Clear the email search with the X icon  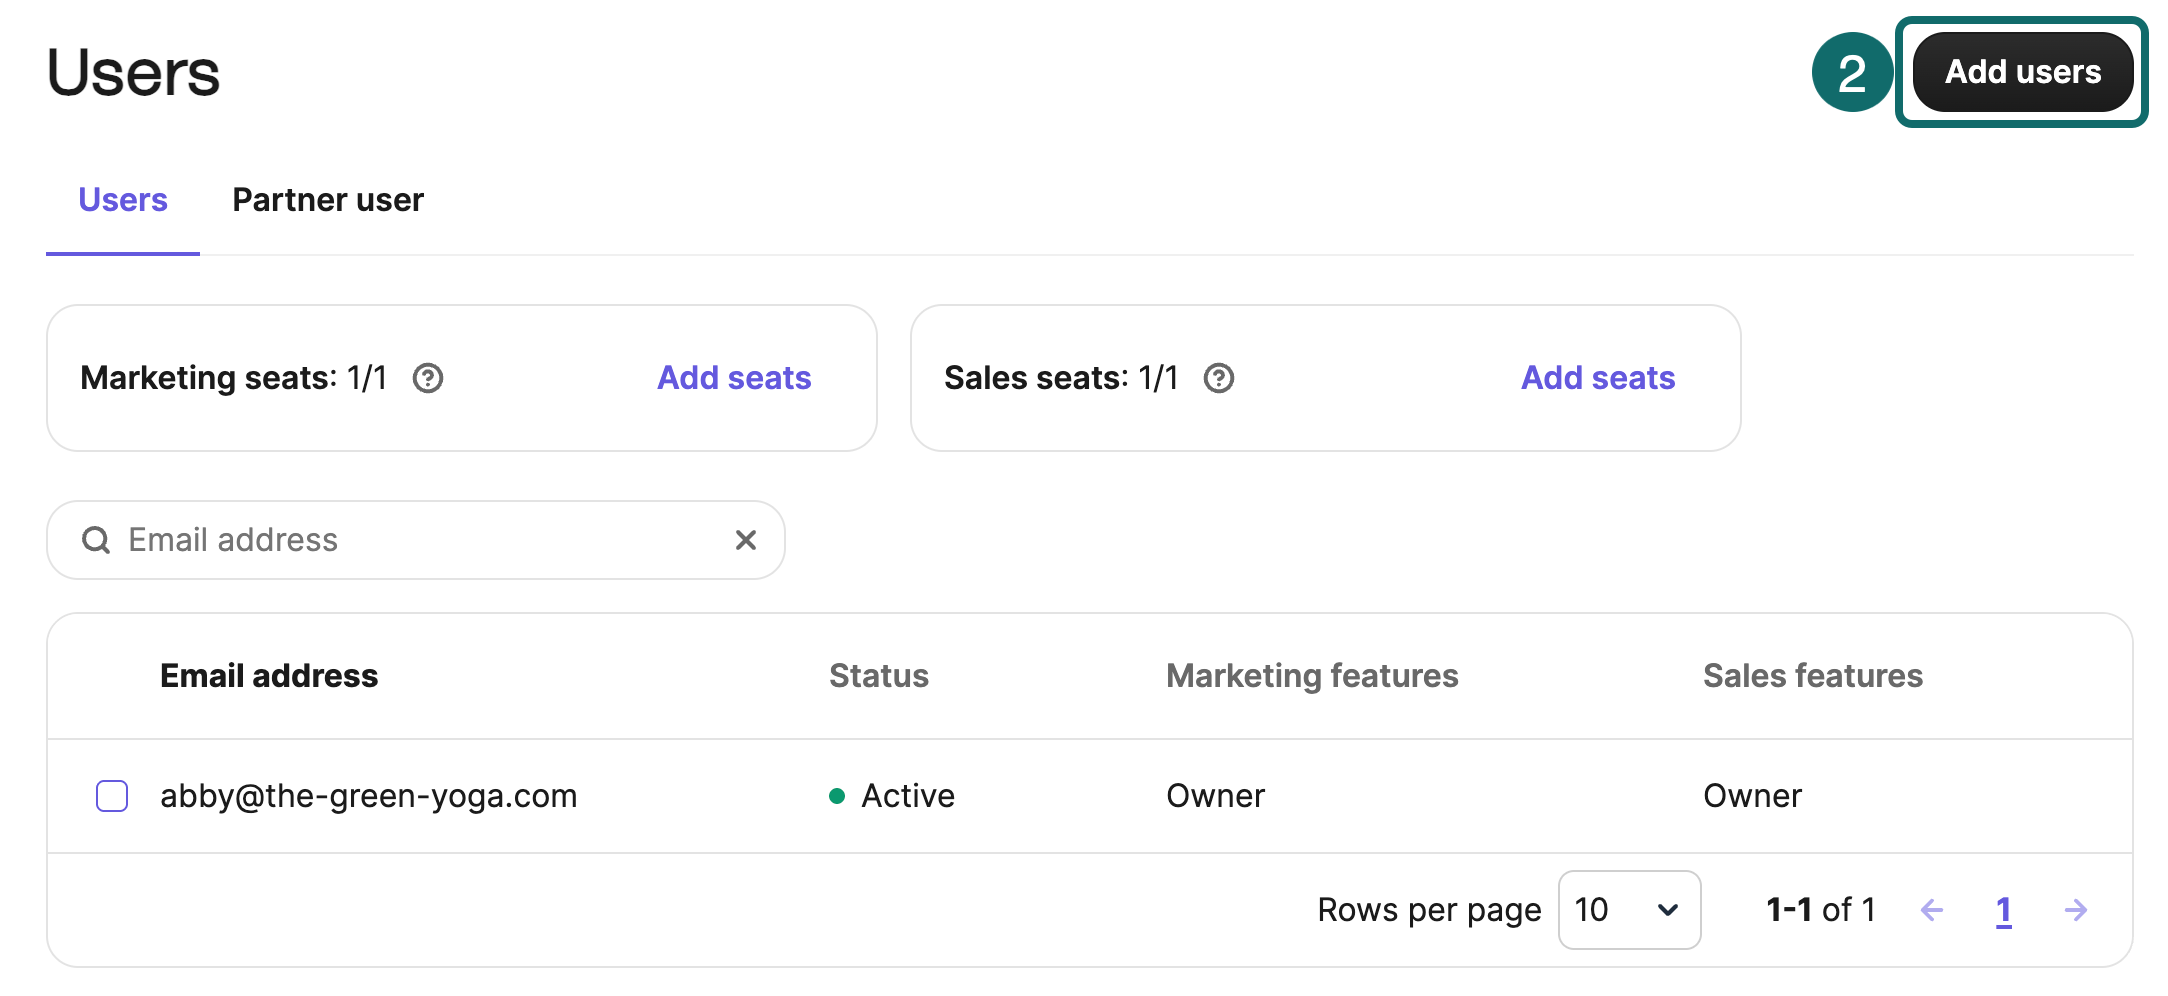point(745,540)
